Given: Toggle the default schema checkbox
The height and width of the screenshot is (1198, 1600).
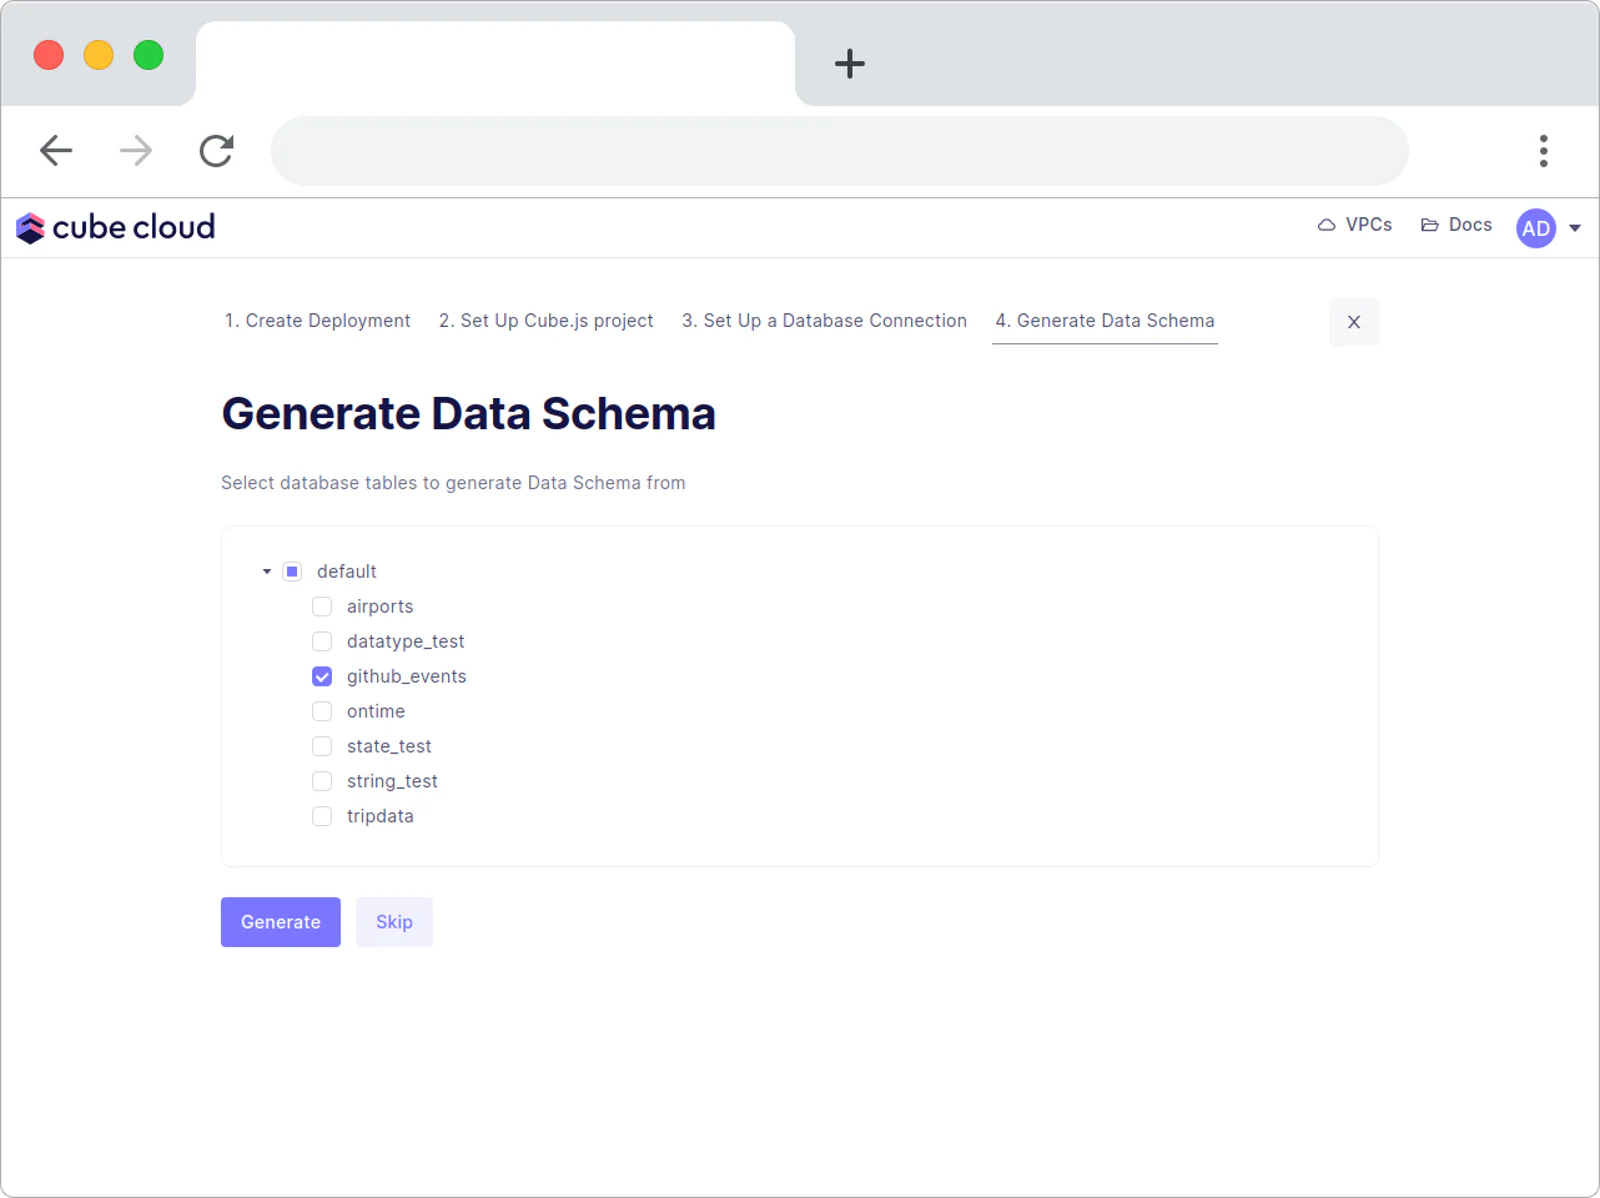Looking at the screenshot, I should point(292,572).
